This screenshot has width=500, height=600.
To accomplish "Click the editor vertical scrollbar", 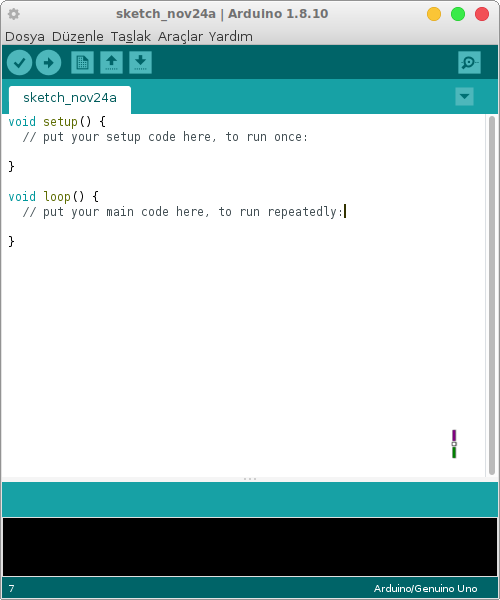I will click(492, 295).
